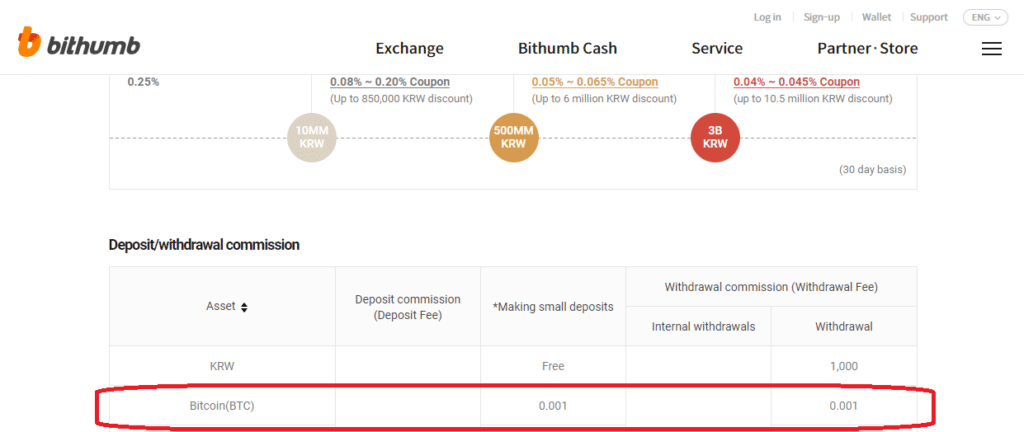Open the Bithumb Cash menu
The width and height of the screenshot is (1024, 432).
coord(568,48)
